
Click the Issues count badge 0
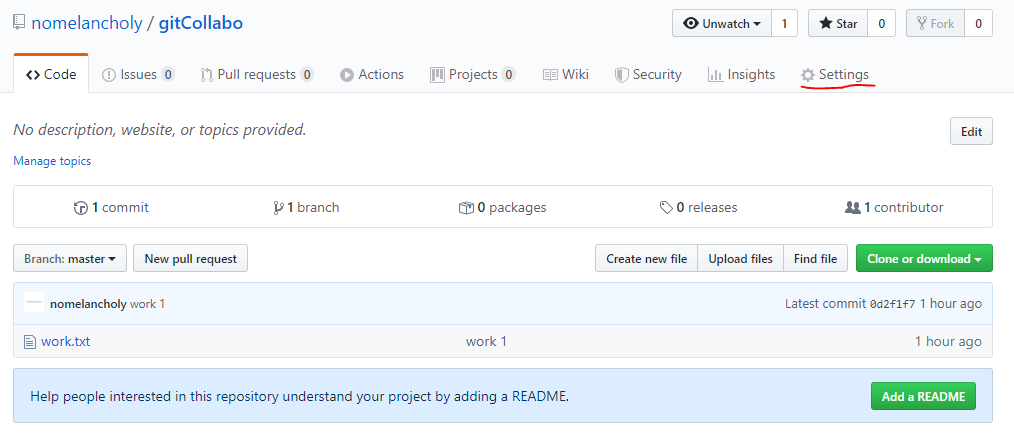[167, 75]
